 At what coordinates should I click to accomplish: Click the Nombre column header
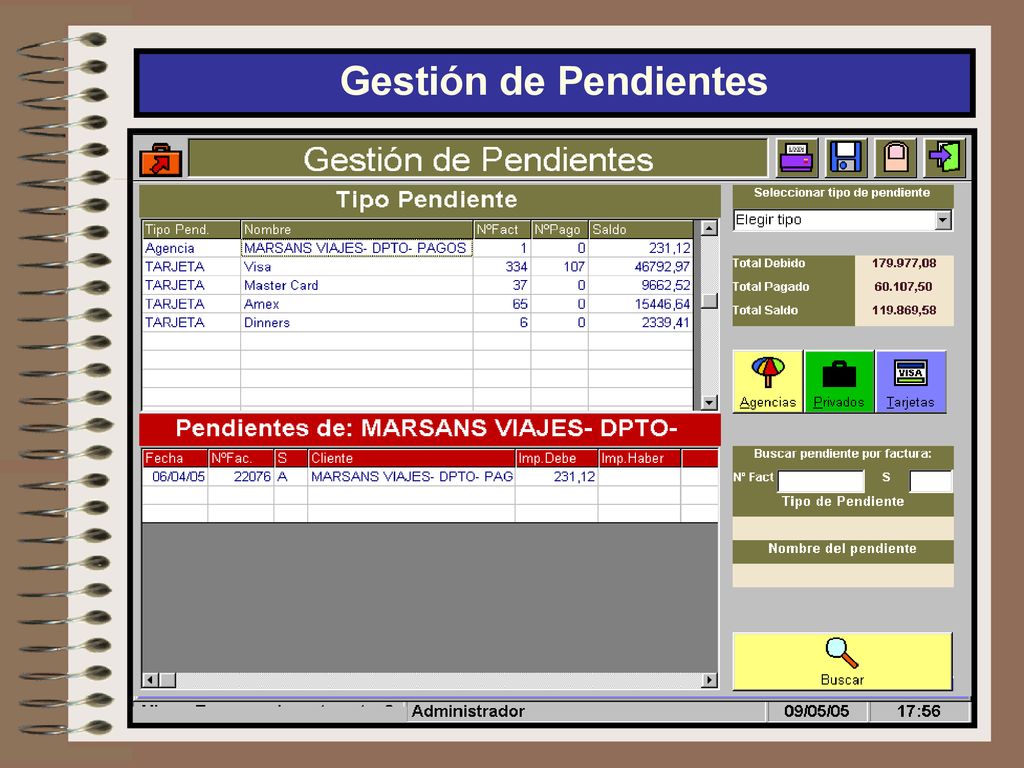coord(357,230)
